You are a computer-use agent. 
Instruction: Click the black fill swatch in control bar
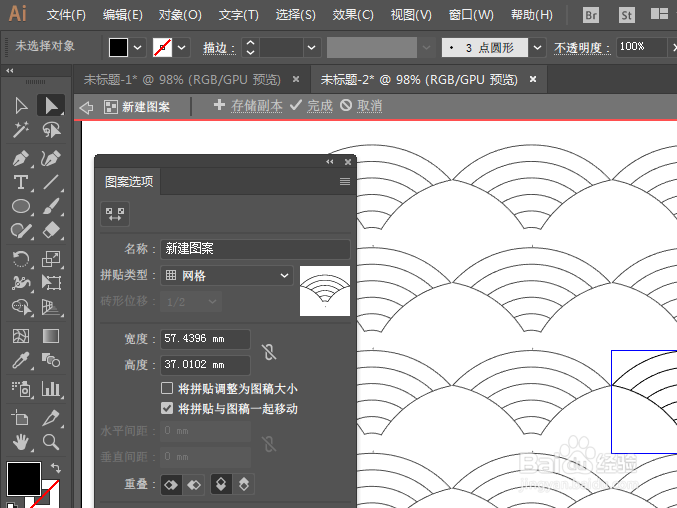coord(118,47)
